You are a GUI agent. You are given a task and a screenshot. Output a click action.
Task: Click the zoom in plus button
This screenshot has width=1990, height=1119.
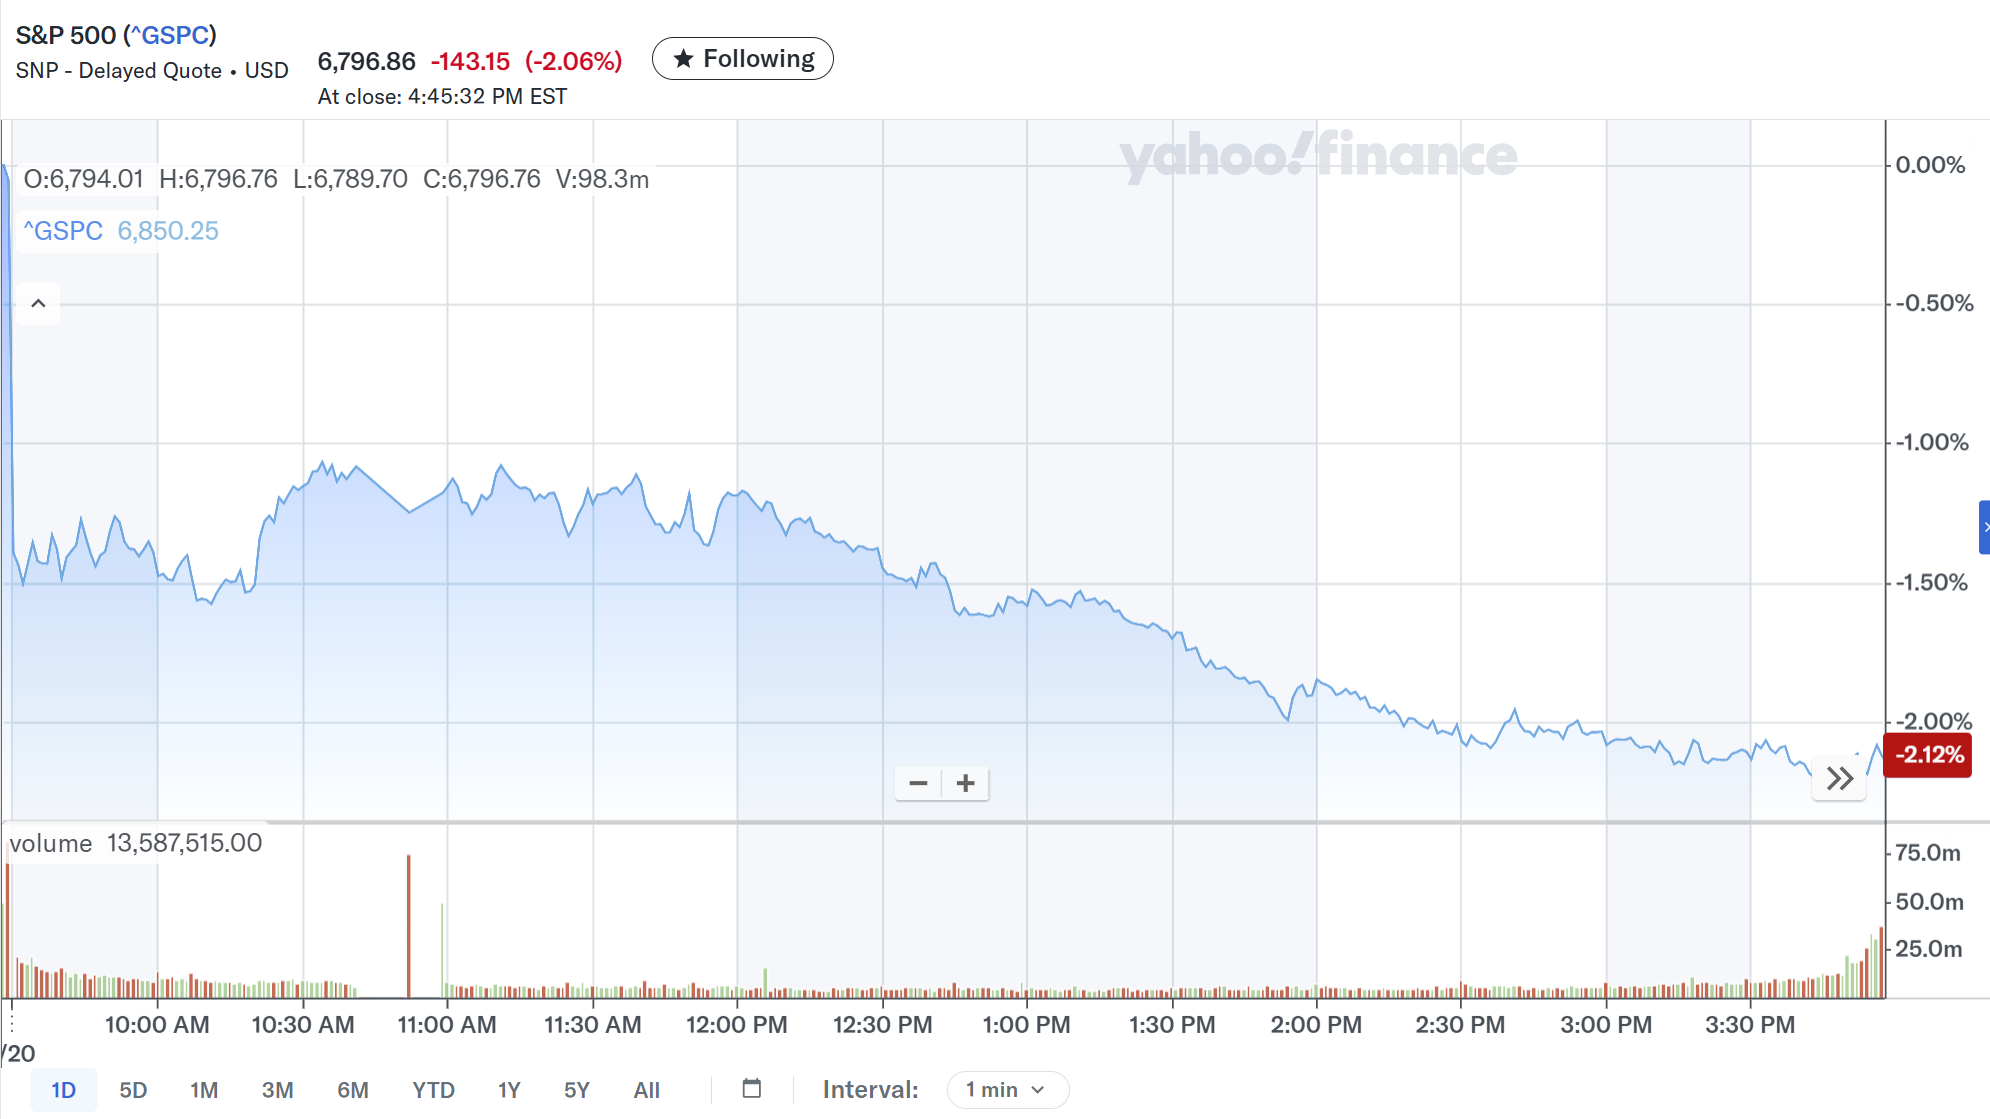[x=965, y=784]
